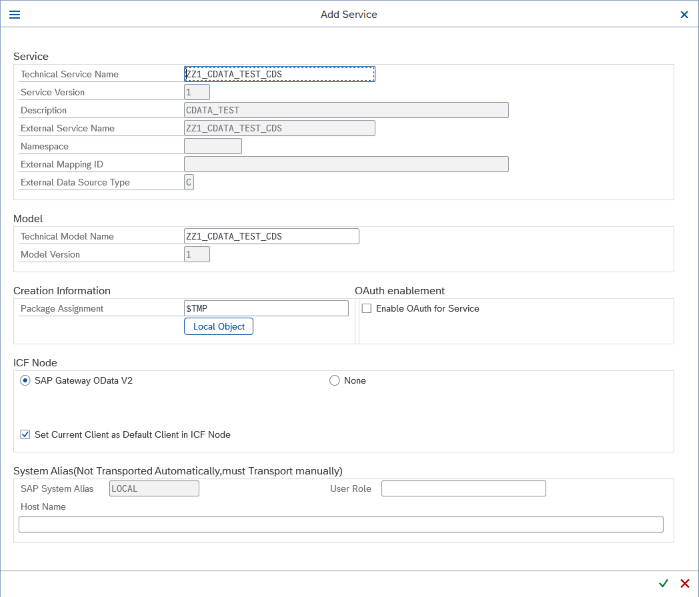Click the External Service Name field

click(x=279, y=128)
